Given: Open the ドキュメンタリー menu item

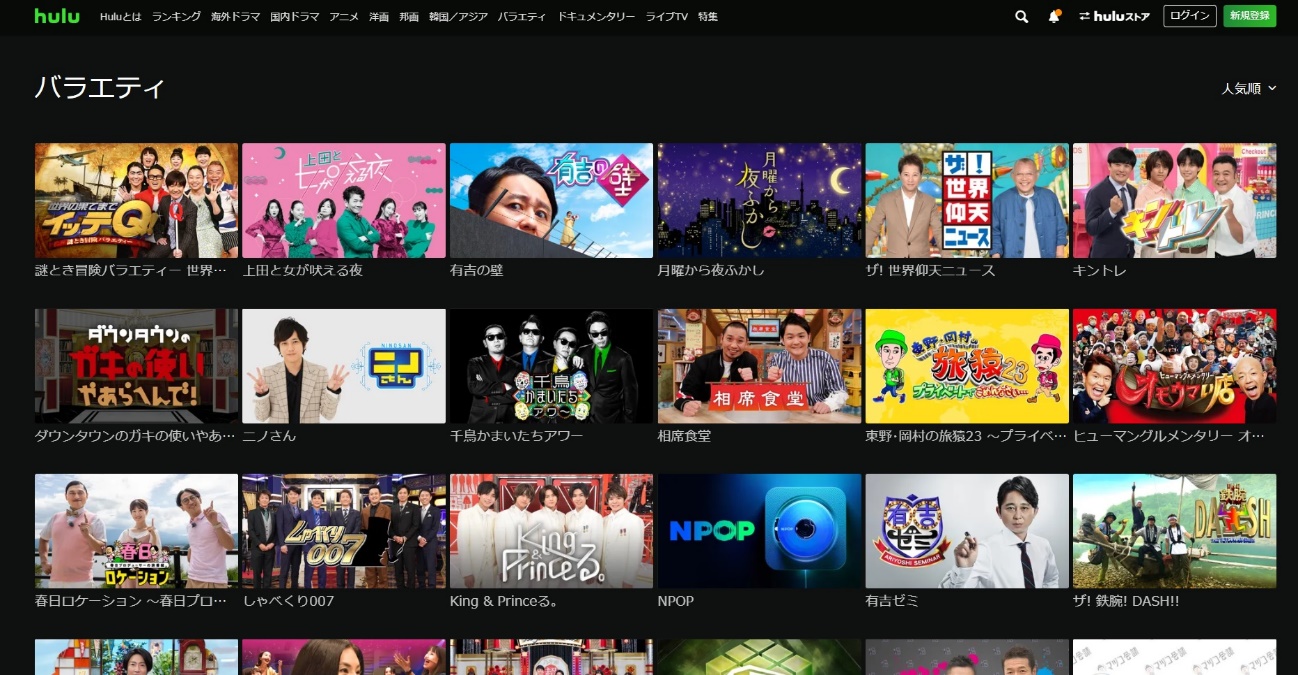Looking at the screenshot, I should click(596, 17).
